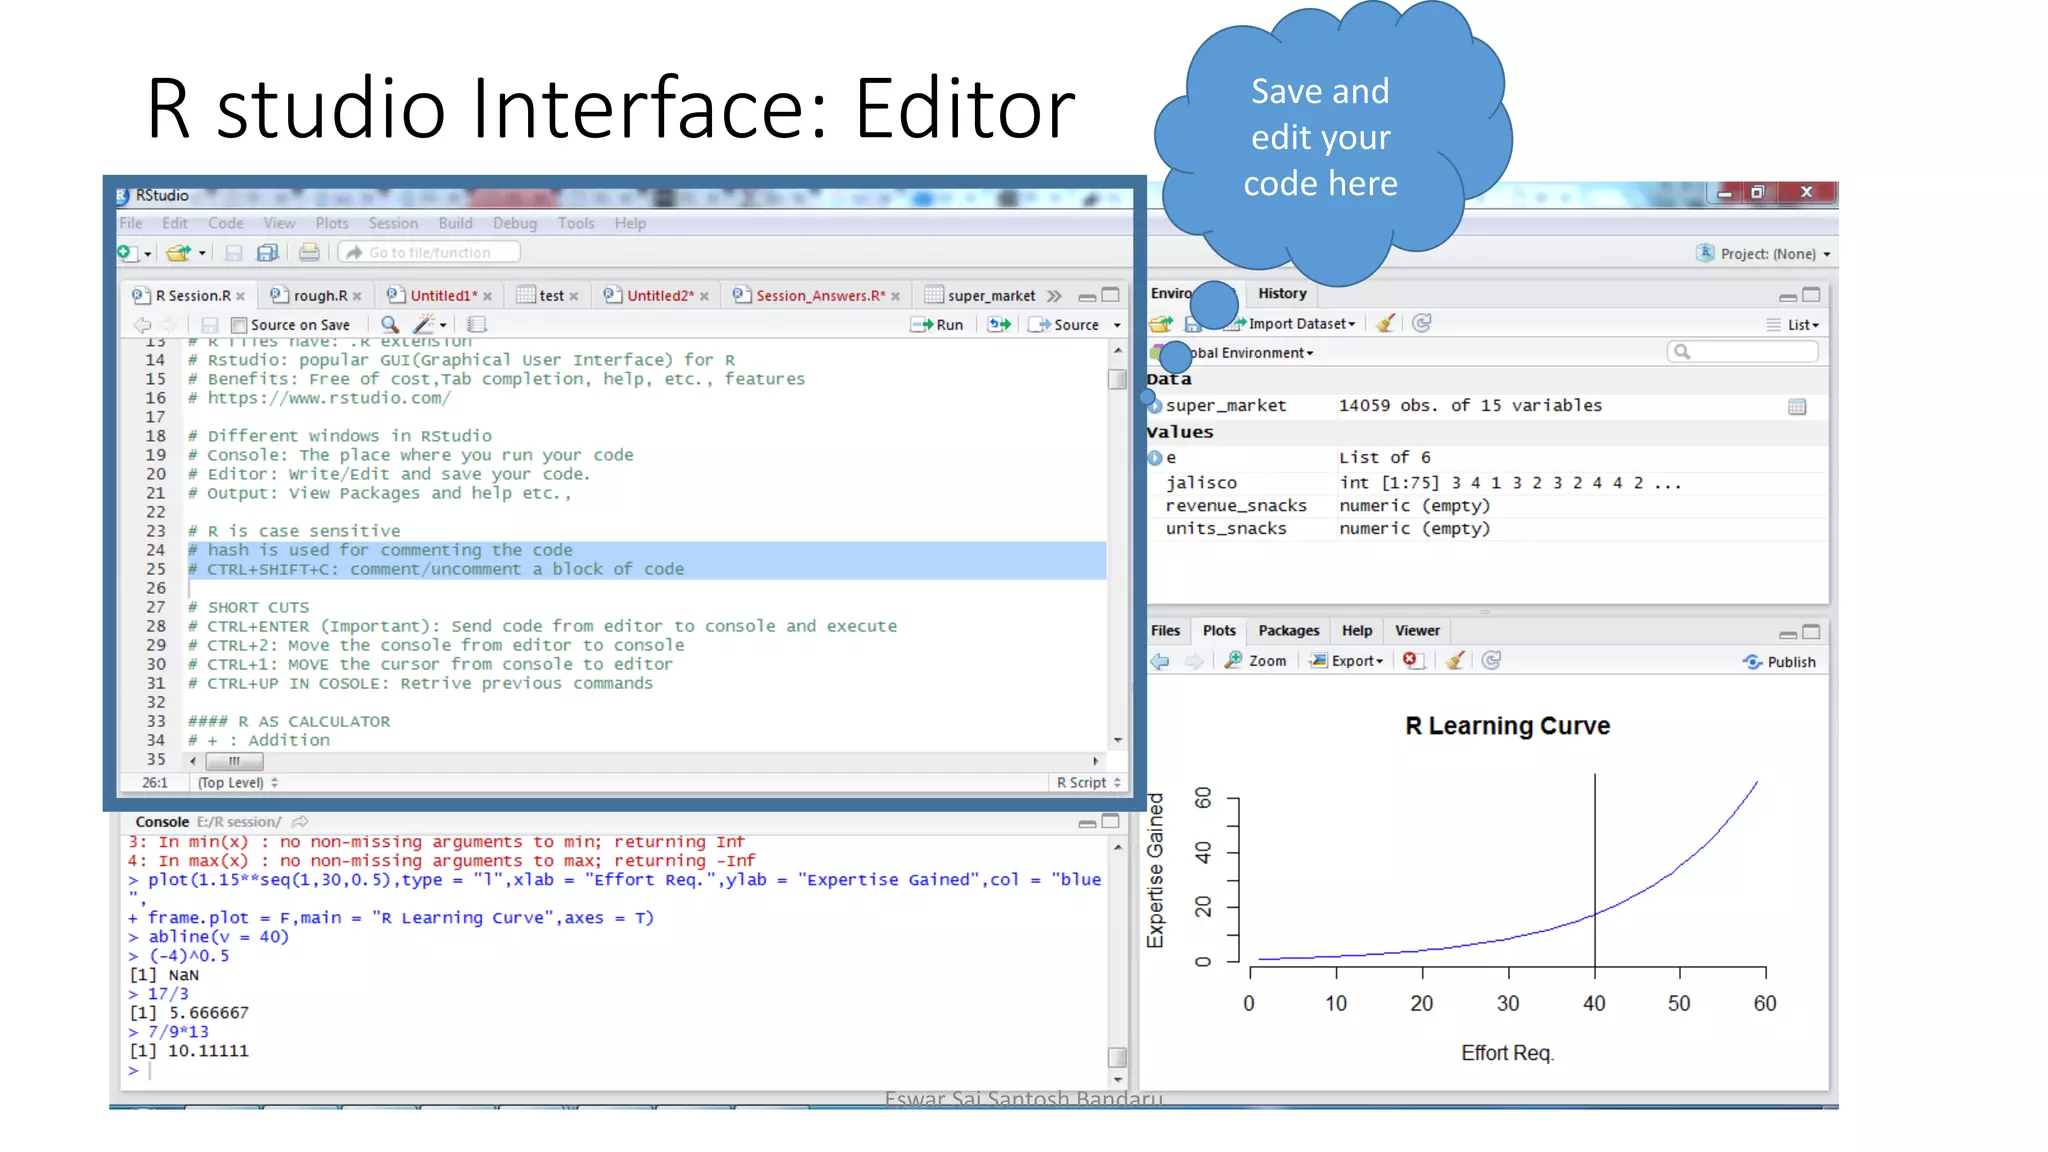
Task: Publish the plot
Action: (1780, 662)
